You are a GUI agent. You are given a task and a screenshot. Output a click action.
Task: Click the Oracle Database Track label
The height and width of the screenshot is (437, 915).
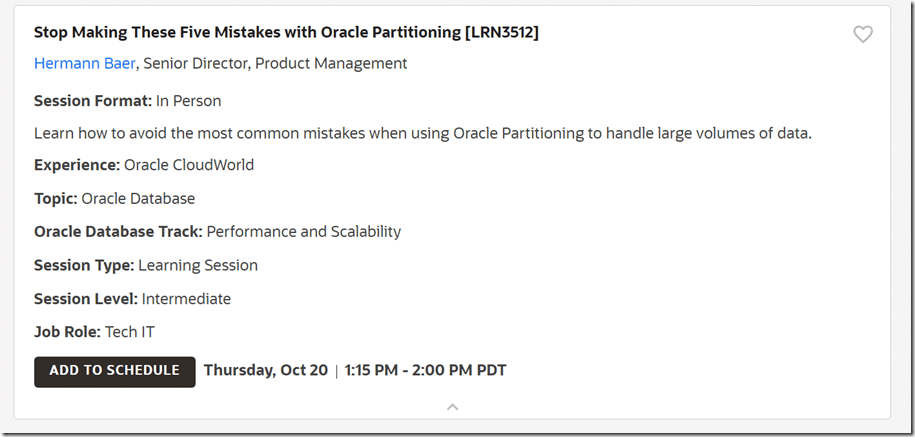tap(118, 232)
